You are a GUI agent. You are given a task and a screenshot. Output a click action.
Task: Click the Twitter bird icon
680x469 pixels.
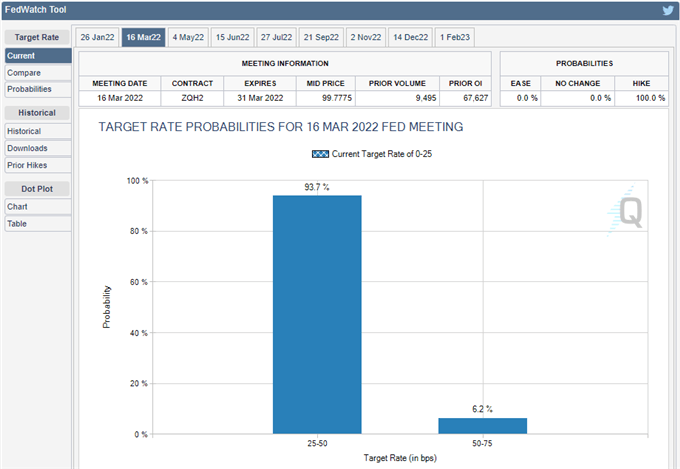point(668,10)
